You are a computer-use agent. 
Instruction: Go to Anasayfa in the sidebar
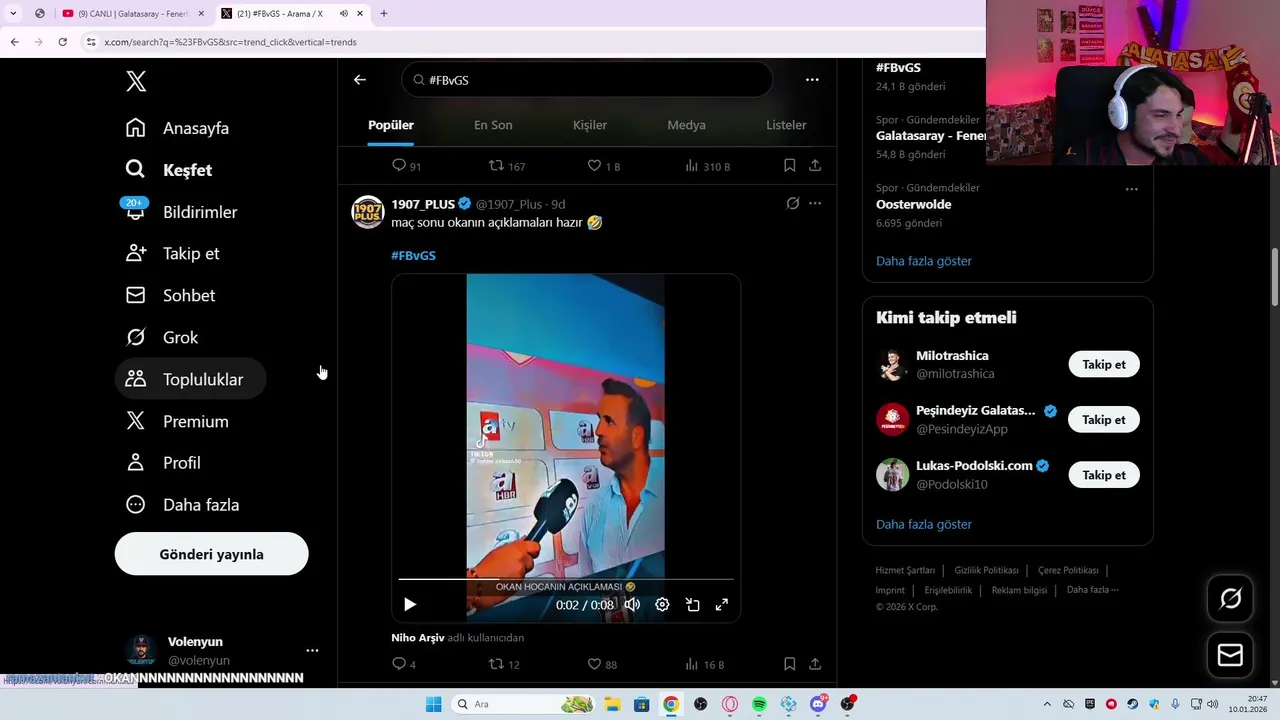[177, 128]
